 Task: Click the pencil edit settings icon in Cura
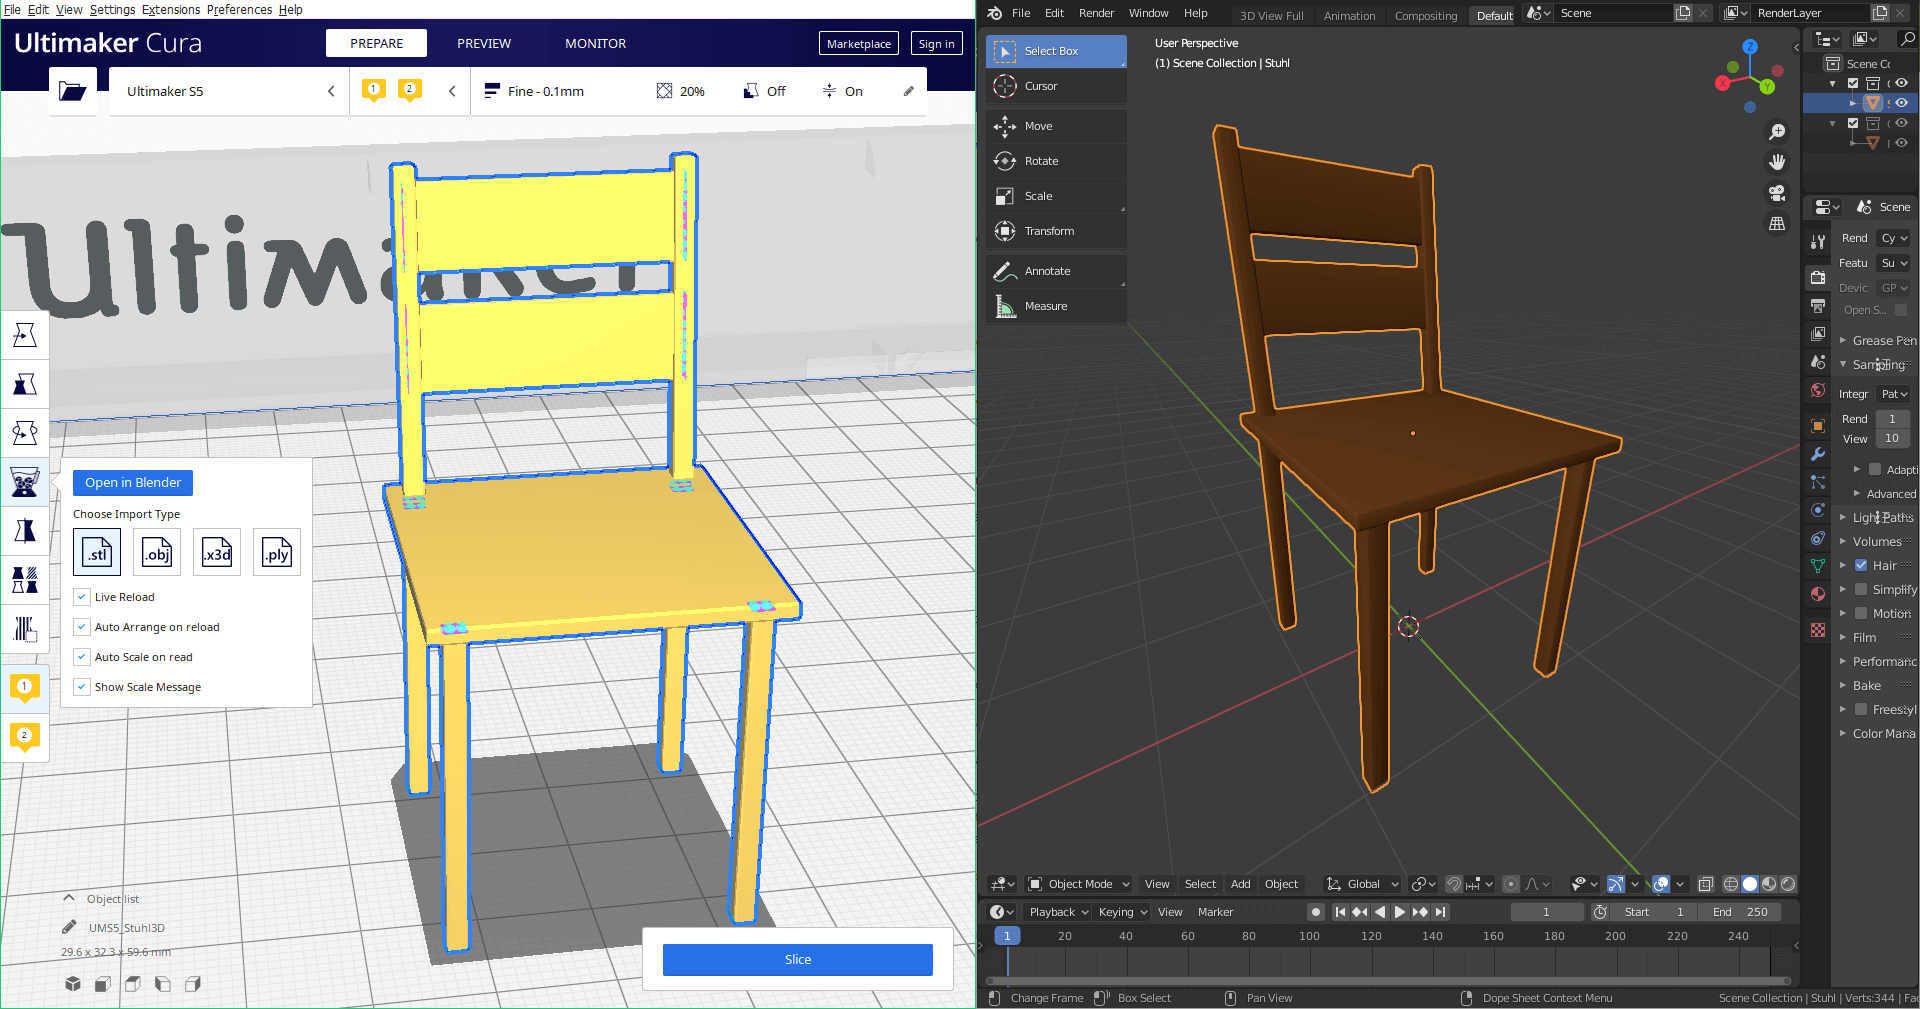pyautogui.click(x=909, y=91)
